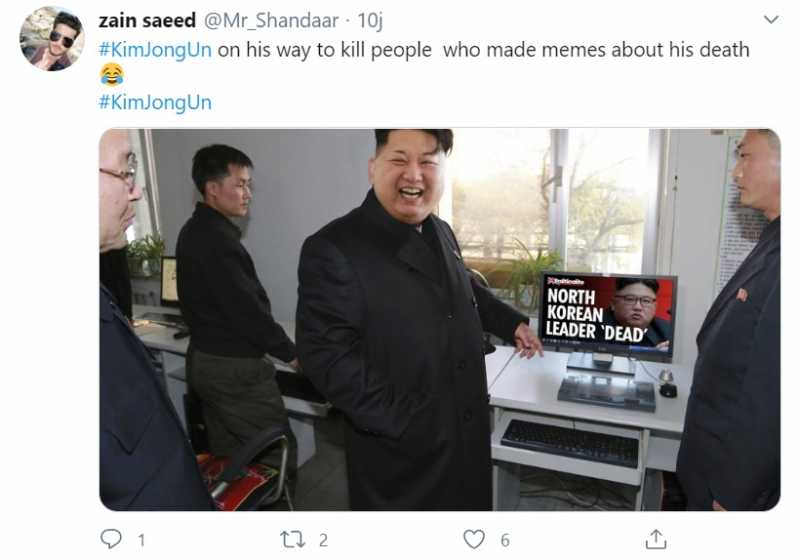Follow the #KimJongUn hashtag below the emoji
The image size is (800, 560).
155,103
